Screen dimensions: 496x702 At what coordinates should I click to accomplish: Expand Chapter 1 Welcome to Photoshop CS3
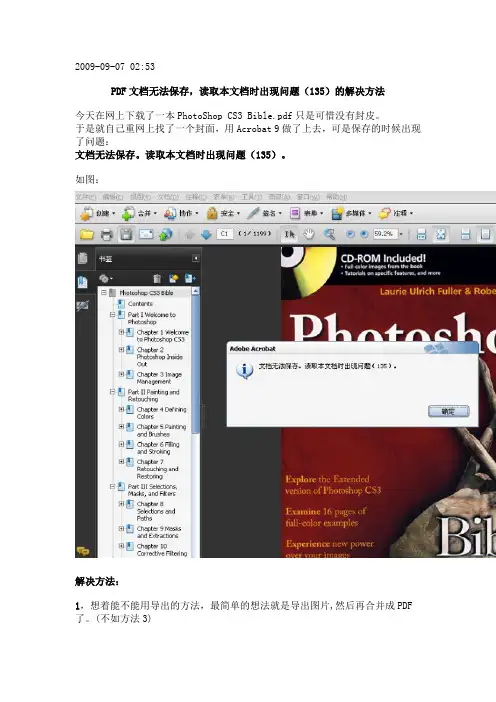point(121,332)
